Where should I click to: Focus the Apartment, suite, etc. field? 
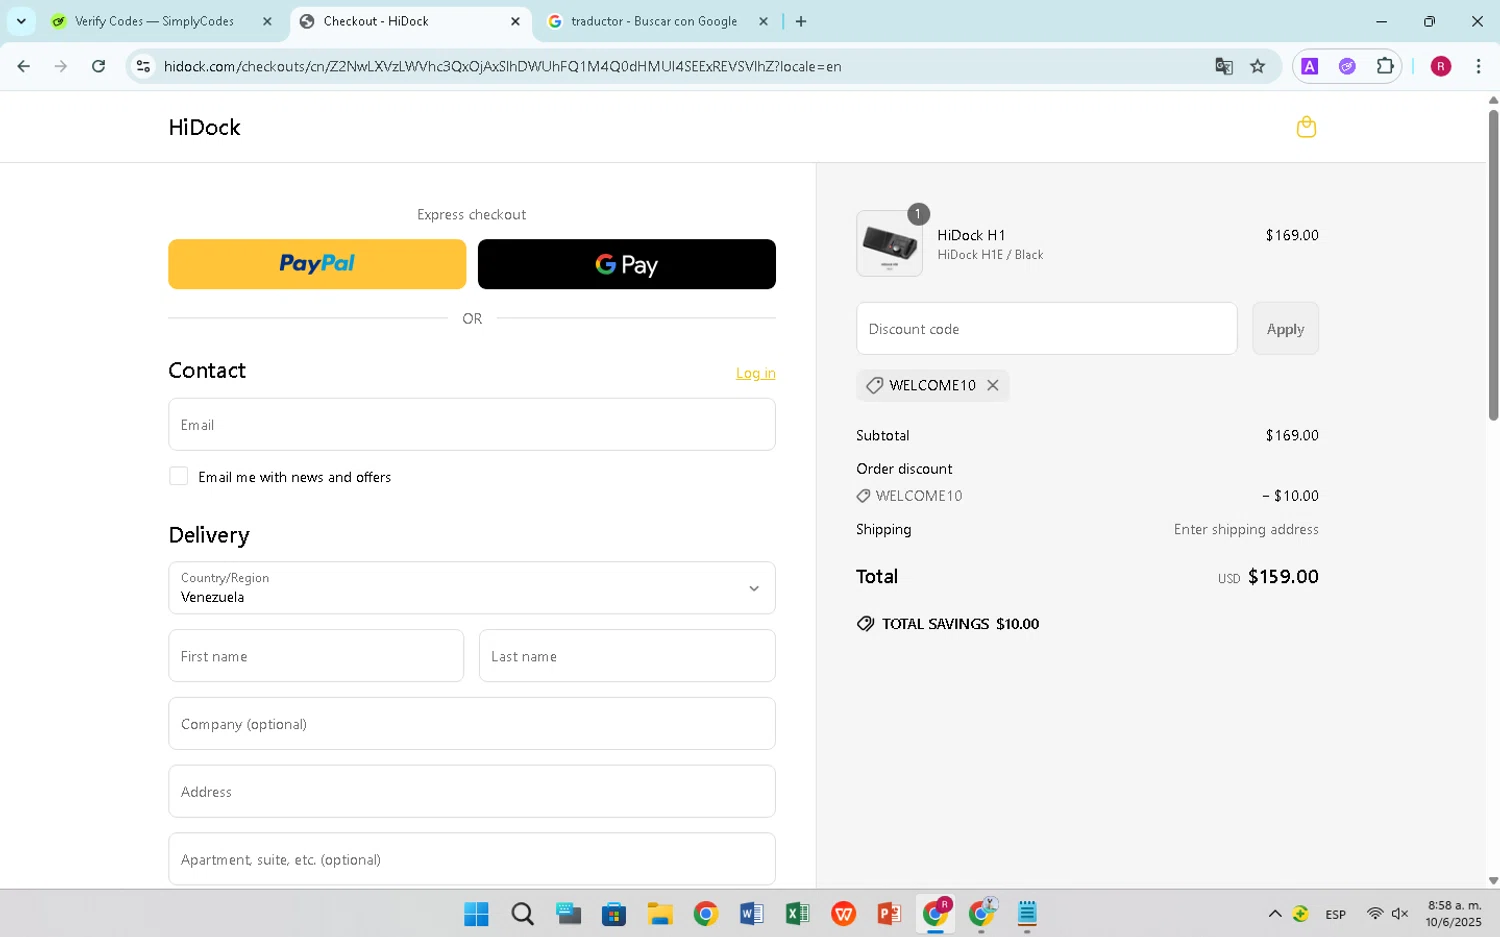(472, 859)
